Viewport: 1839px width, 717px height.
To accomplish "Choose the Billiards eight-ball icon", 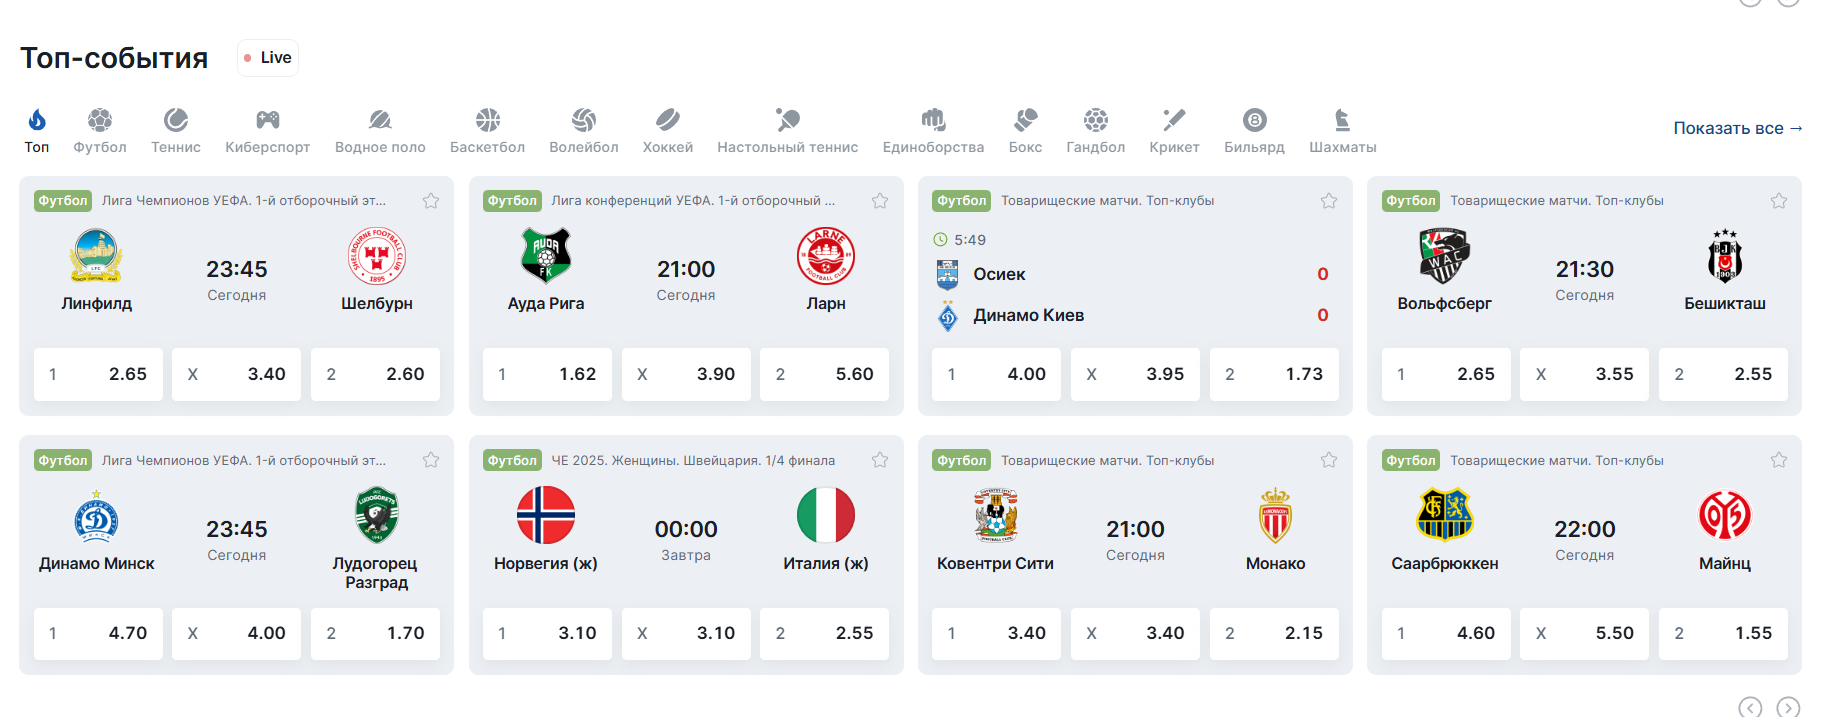I will click(1254, 121).
